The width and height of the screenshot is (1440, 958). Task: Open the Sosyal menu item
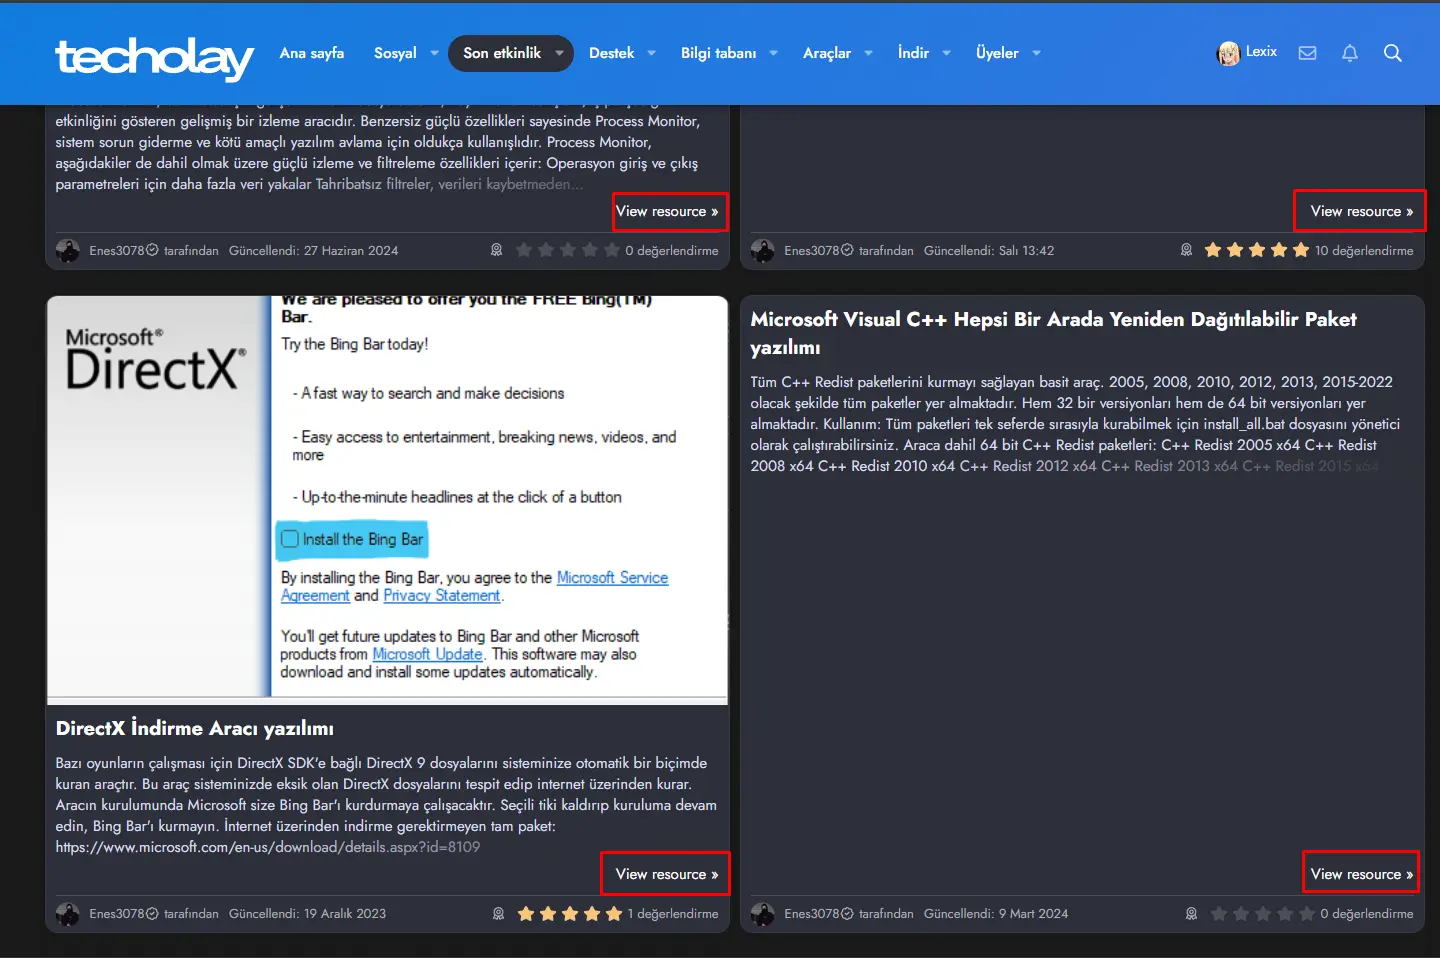[395, 53]
